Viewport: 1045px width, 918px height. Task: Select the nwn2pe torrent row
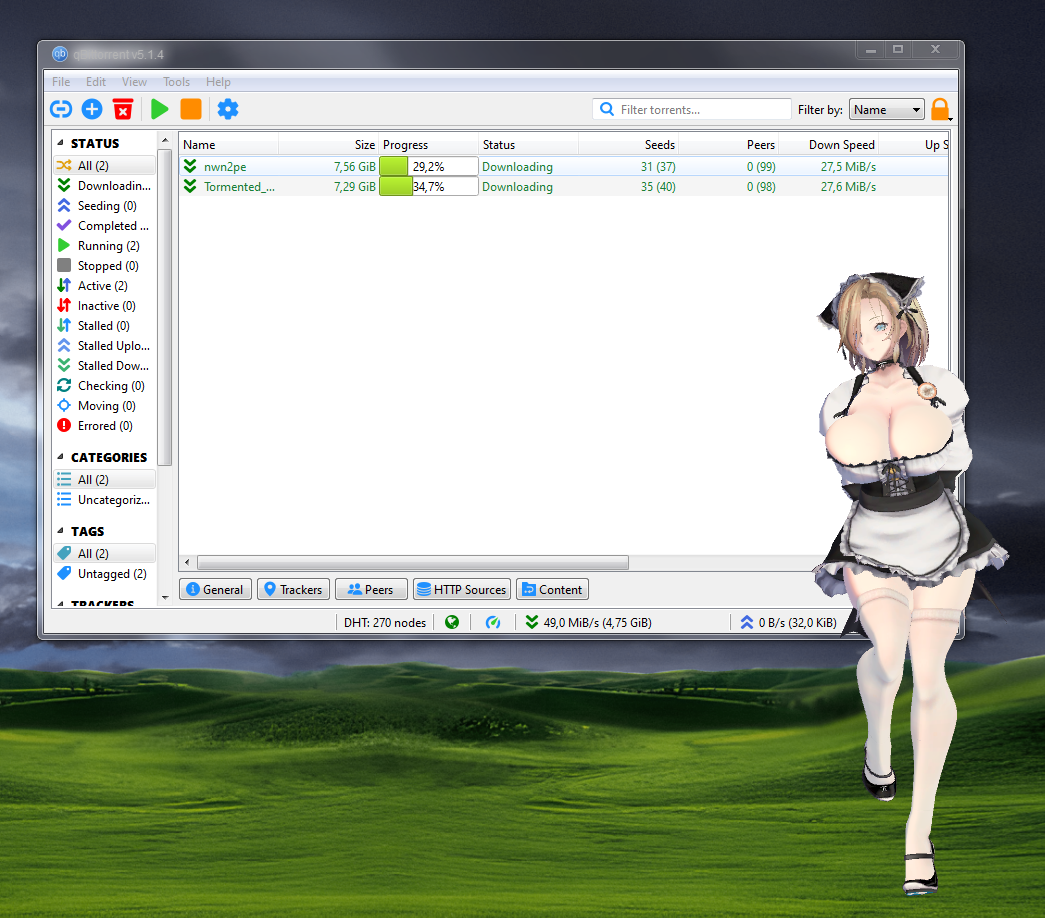coord(563,166)
